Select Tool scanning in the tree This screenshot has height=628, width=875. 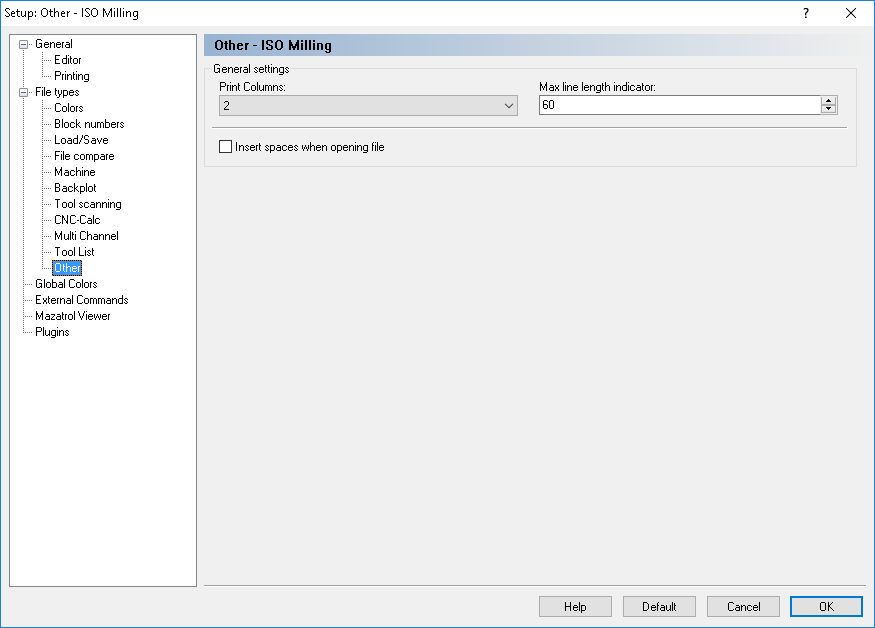(88, 204)
